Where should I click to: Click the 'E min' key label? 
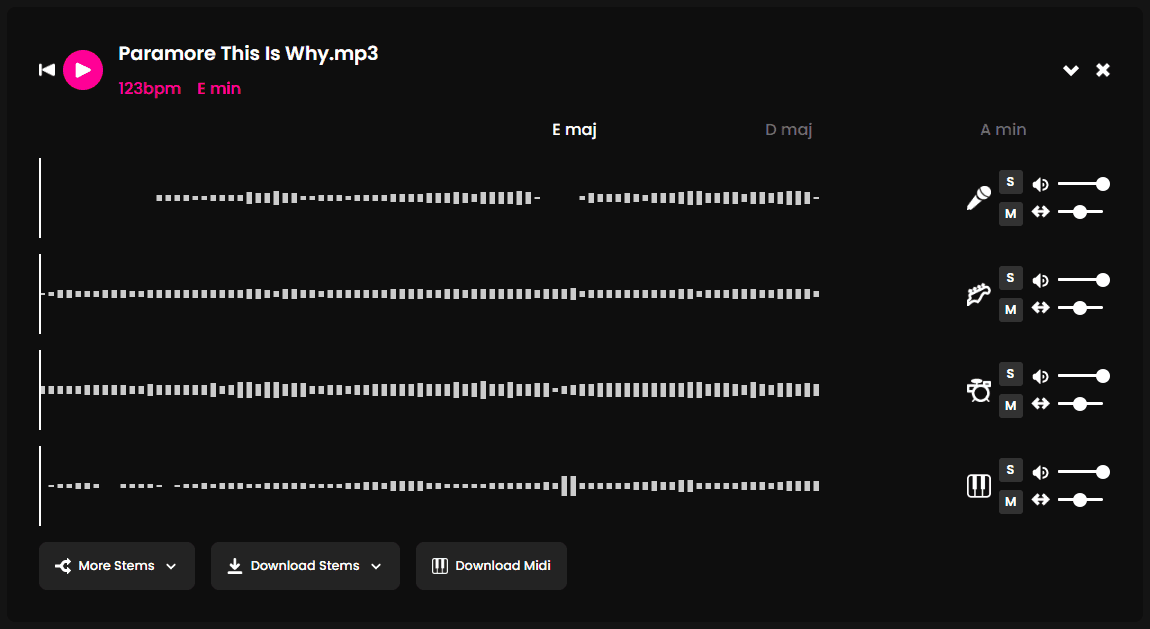[219, 88]
